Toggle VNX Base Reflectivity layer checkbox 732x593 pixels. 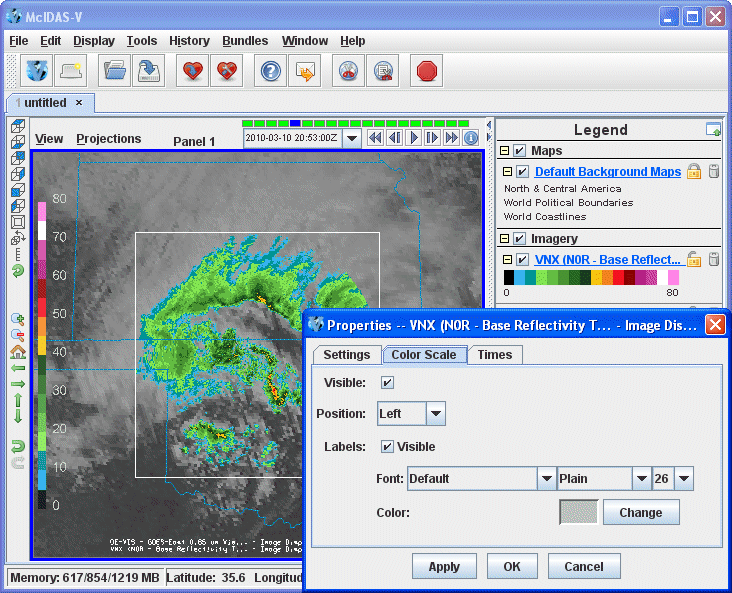pos(522,260)
